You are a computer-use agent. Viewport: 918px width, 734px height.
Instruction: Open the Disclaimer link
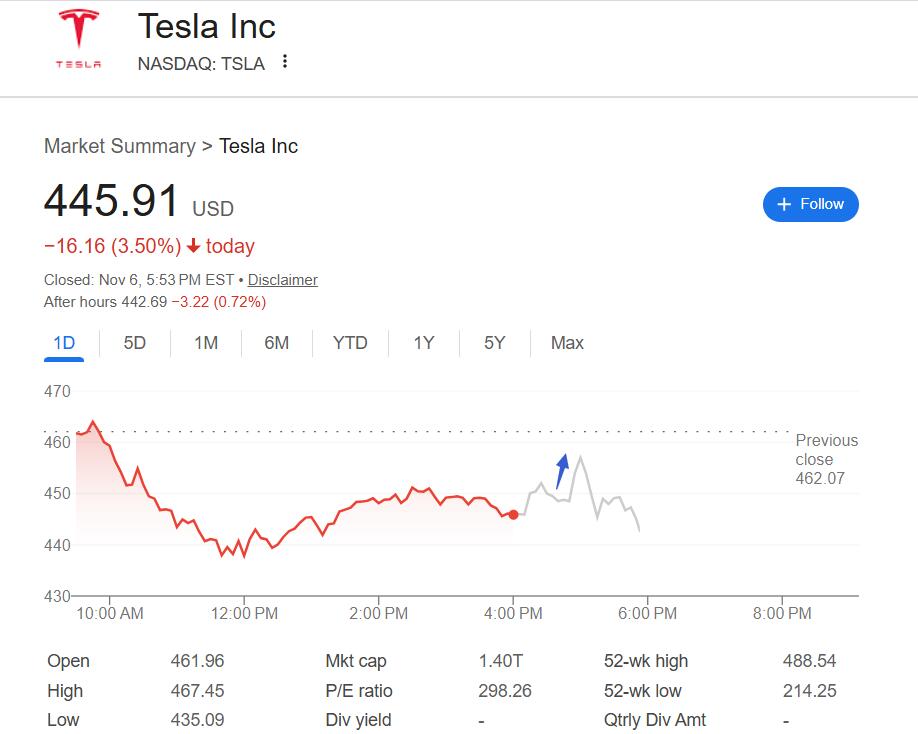pyautogui.click(x=282, y=280)
